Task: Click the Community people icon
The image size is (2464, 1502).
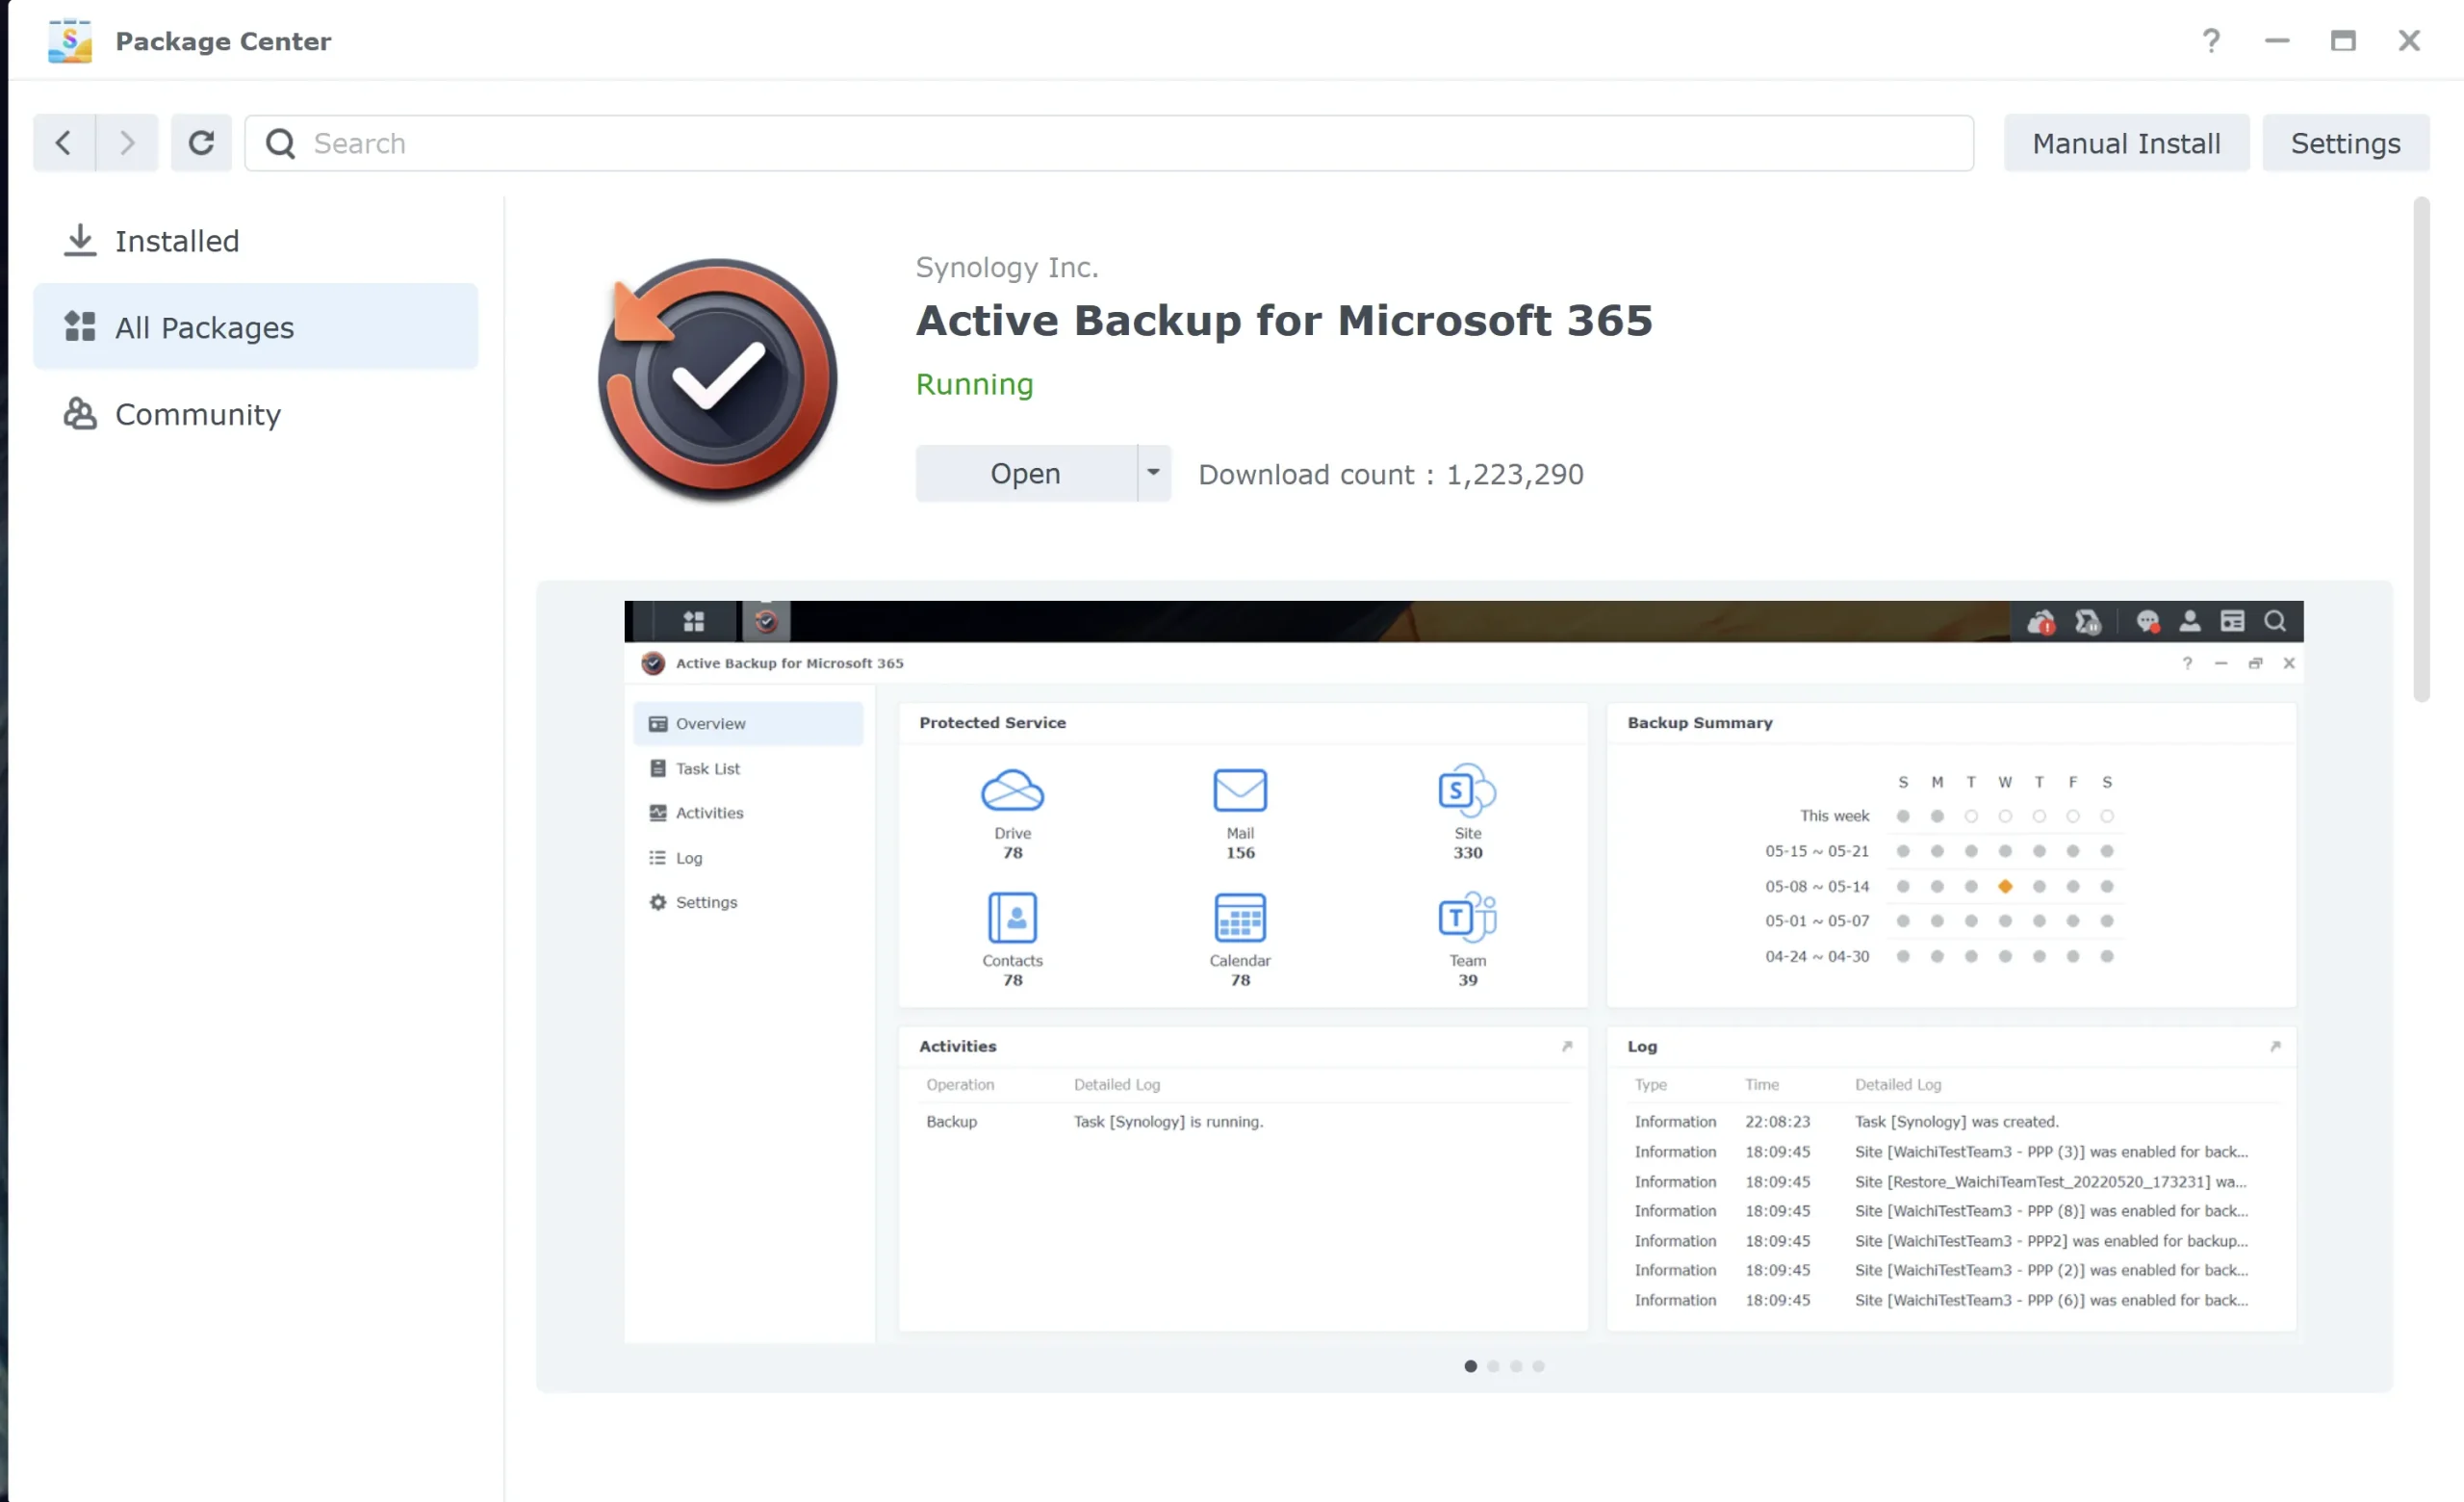Action: [x=80, y=414]
